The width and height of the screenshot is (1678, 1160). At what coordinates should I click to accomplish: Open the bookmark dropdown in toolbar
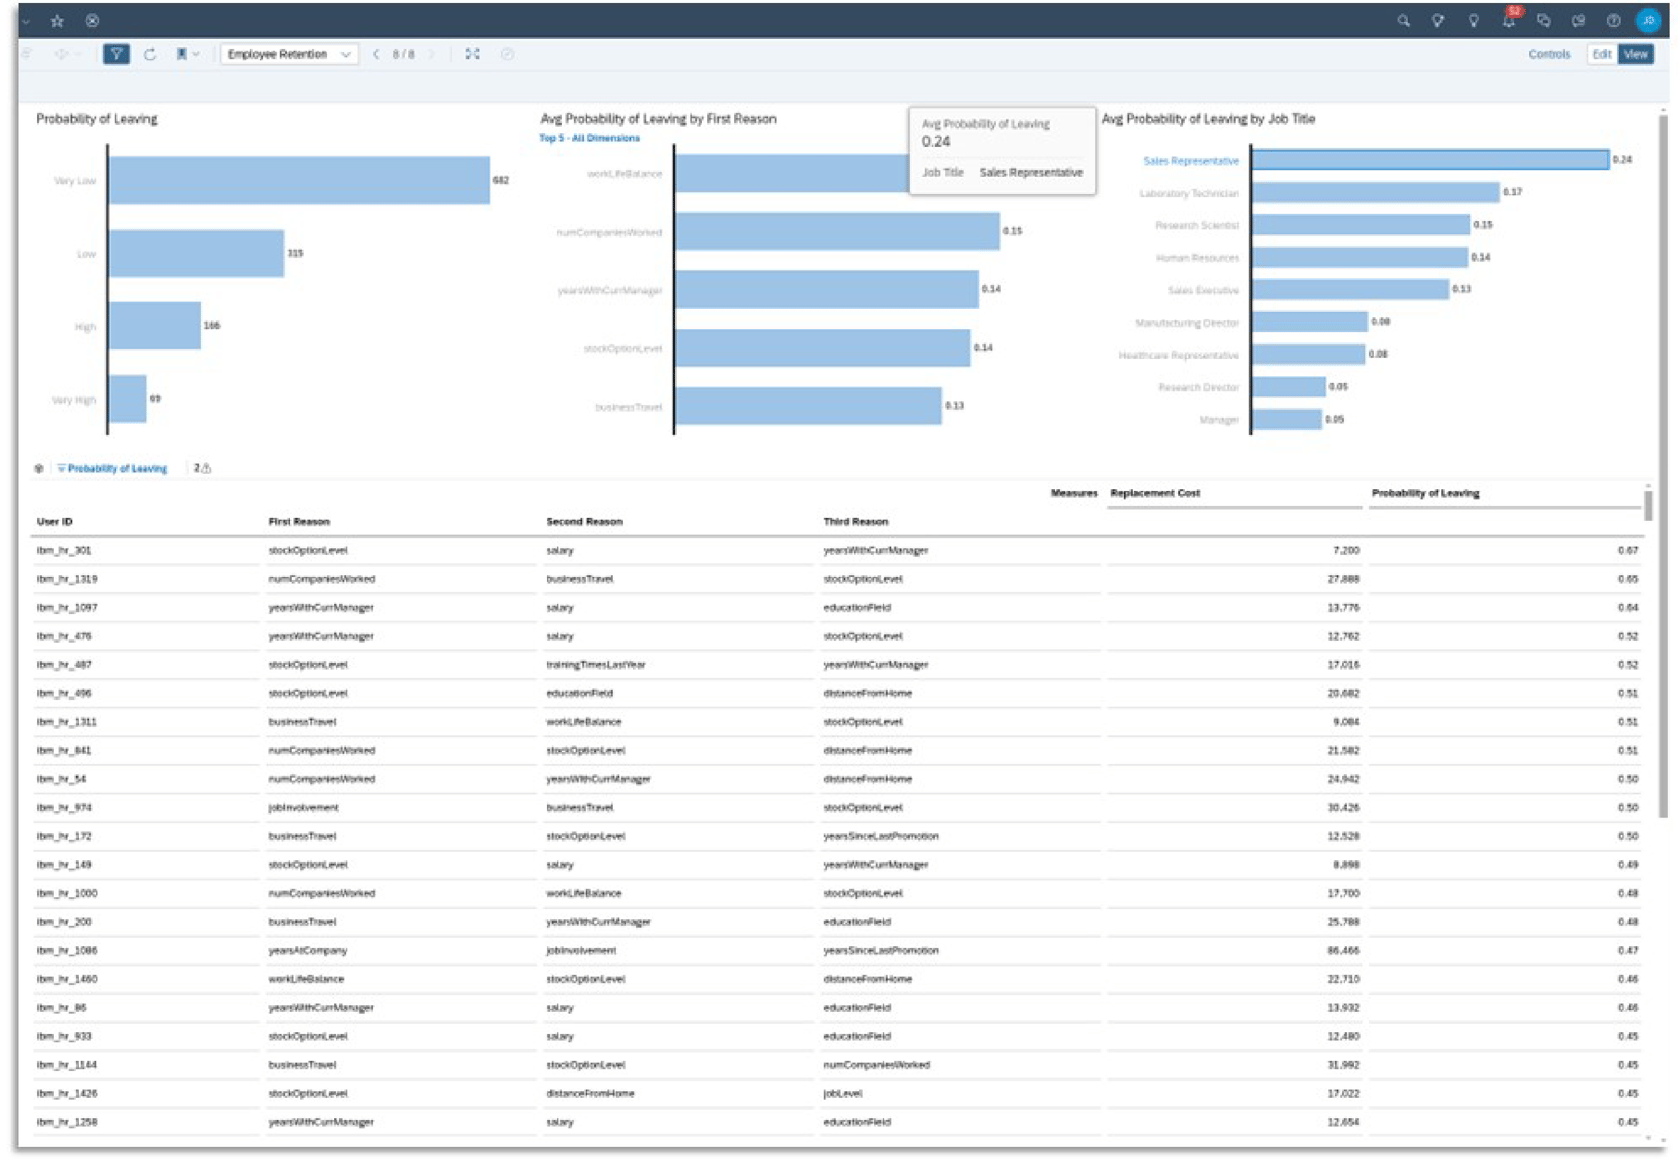(187, 54)
